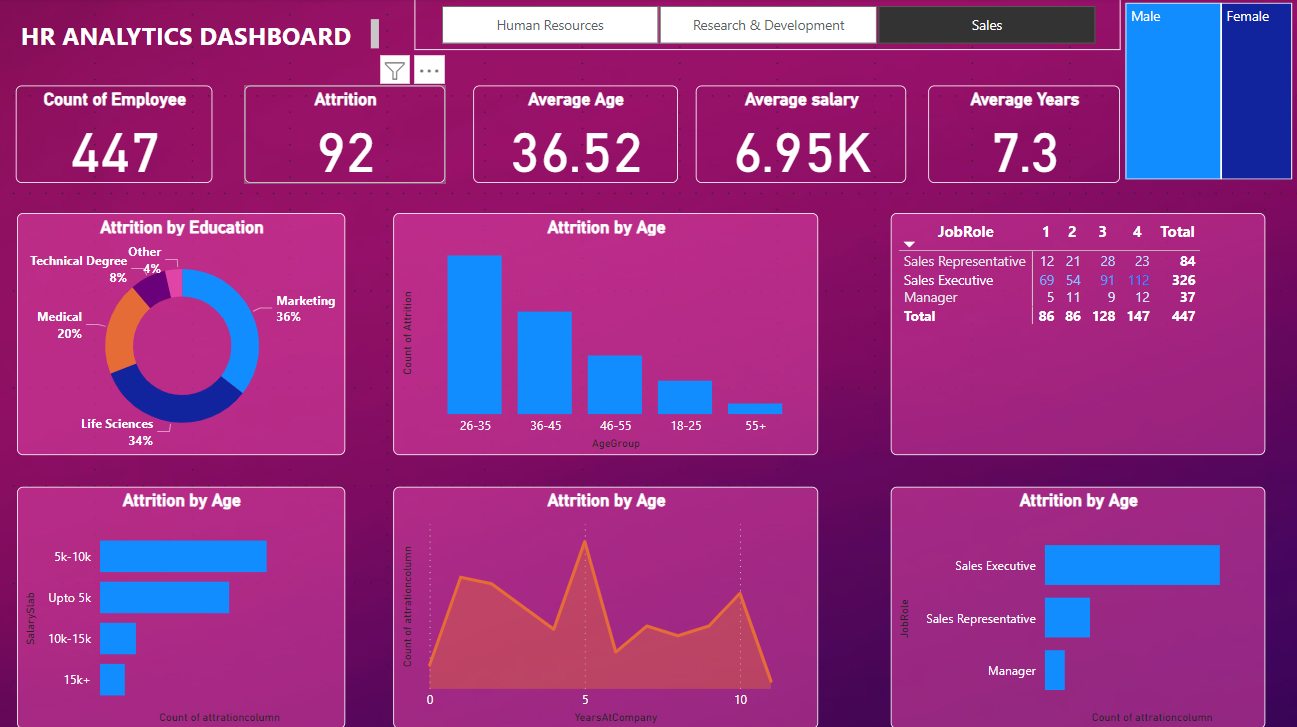Click the Sales Representative row in the matrix

tap(965, 261)
